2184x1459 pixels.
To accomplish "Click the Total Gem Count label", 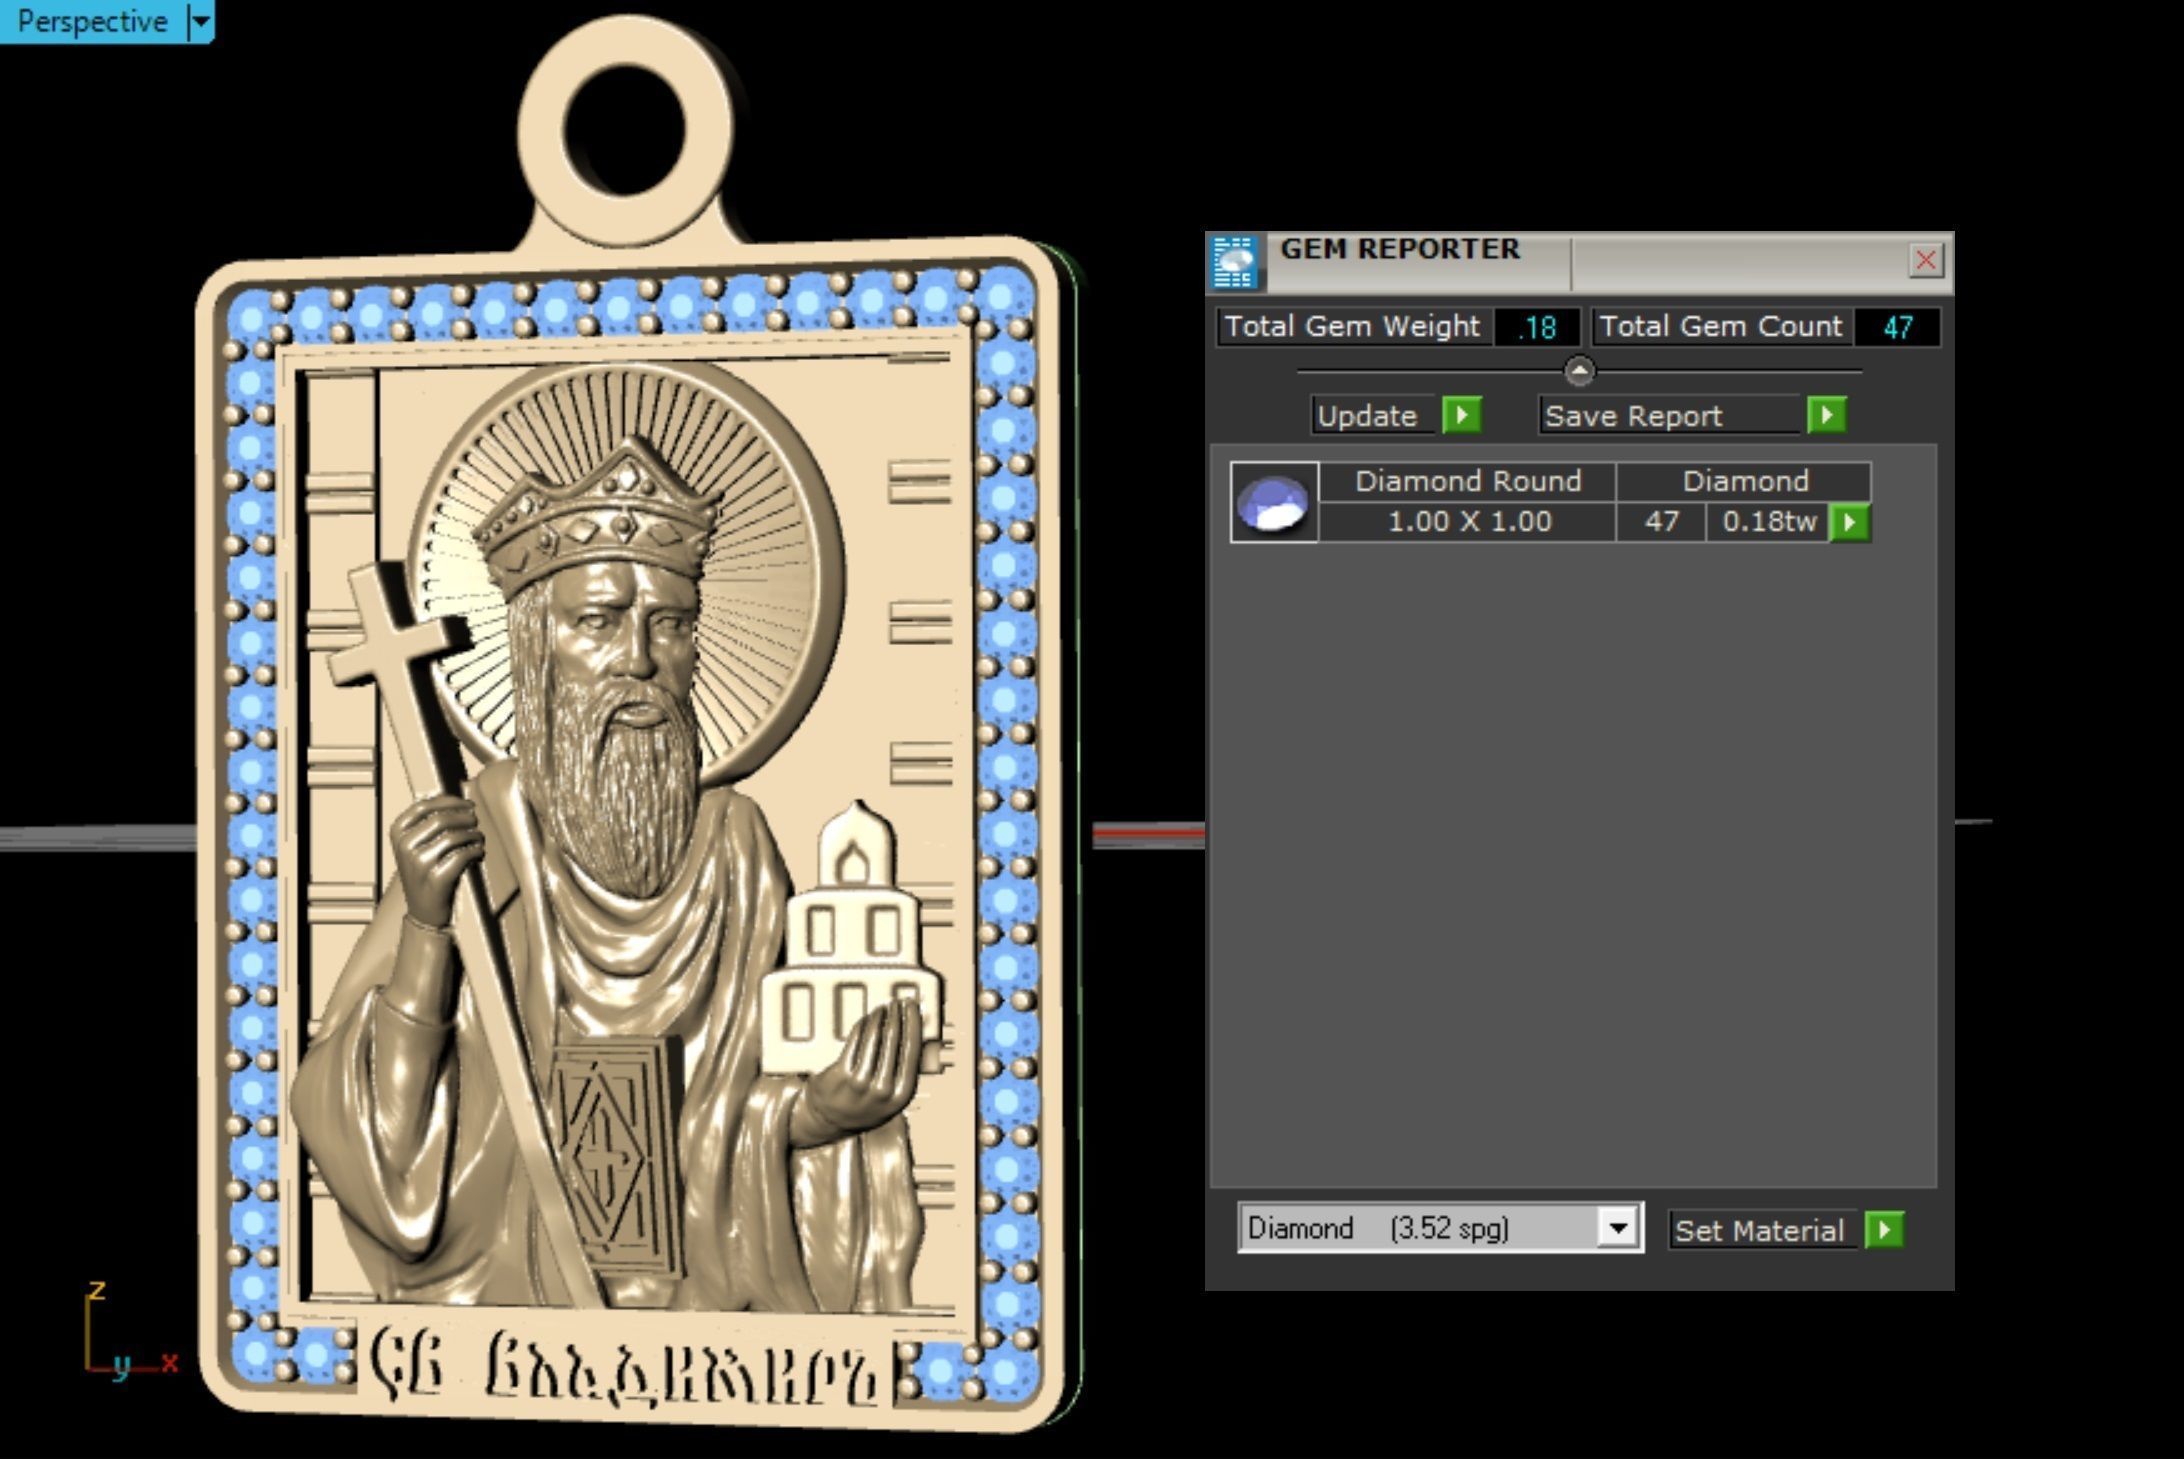I will [x=1721, y=327].
